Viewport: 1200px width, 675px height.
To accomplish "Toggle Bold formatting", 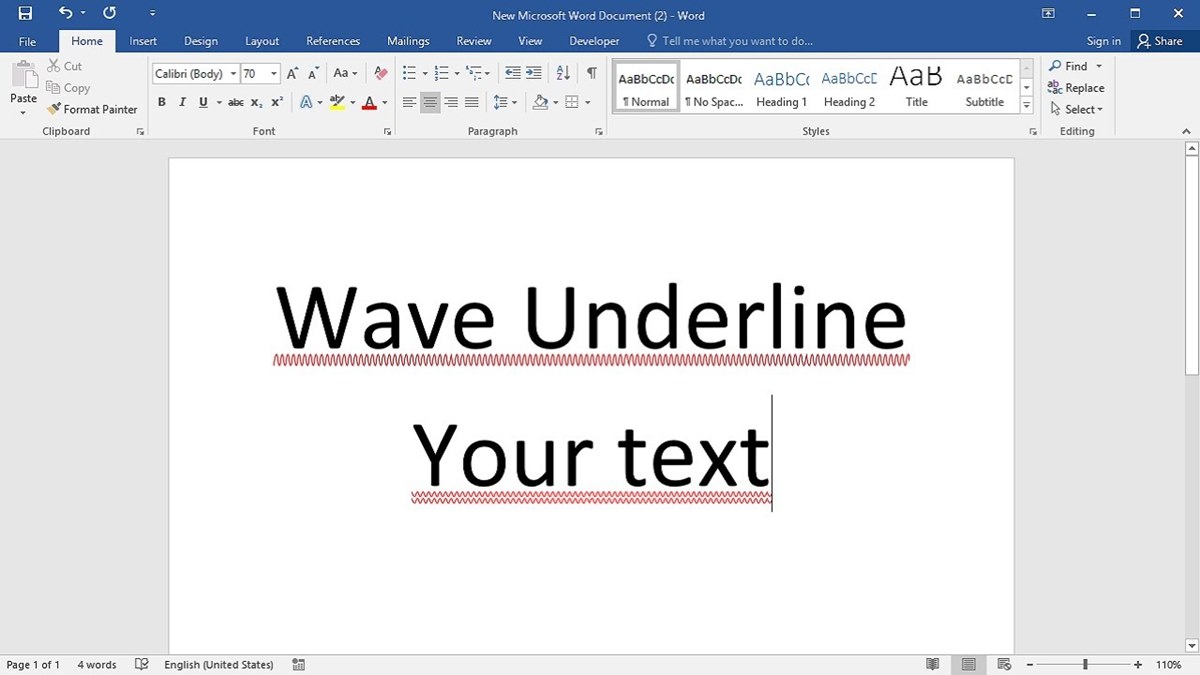I will click(x=162, y=102).
